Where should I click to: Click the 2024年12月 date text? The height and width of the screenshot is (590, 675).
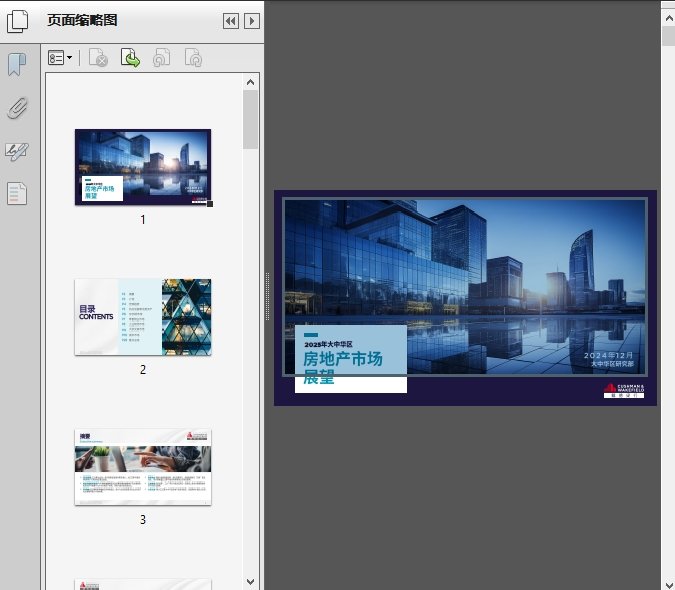[x=608, y=355]
